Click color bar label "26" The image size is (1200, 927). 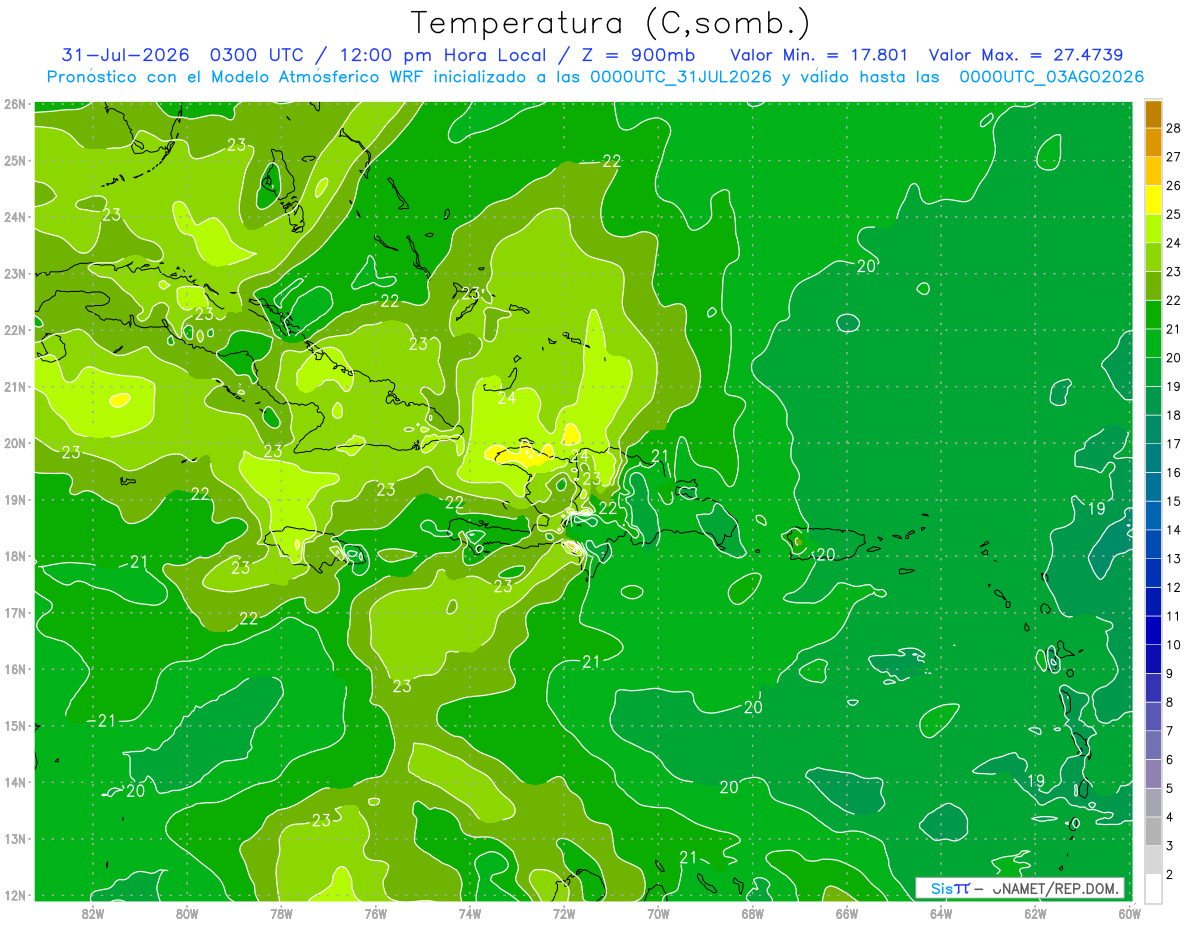[x=1174, y=186]
